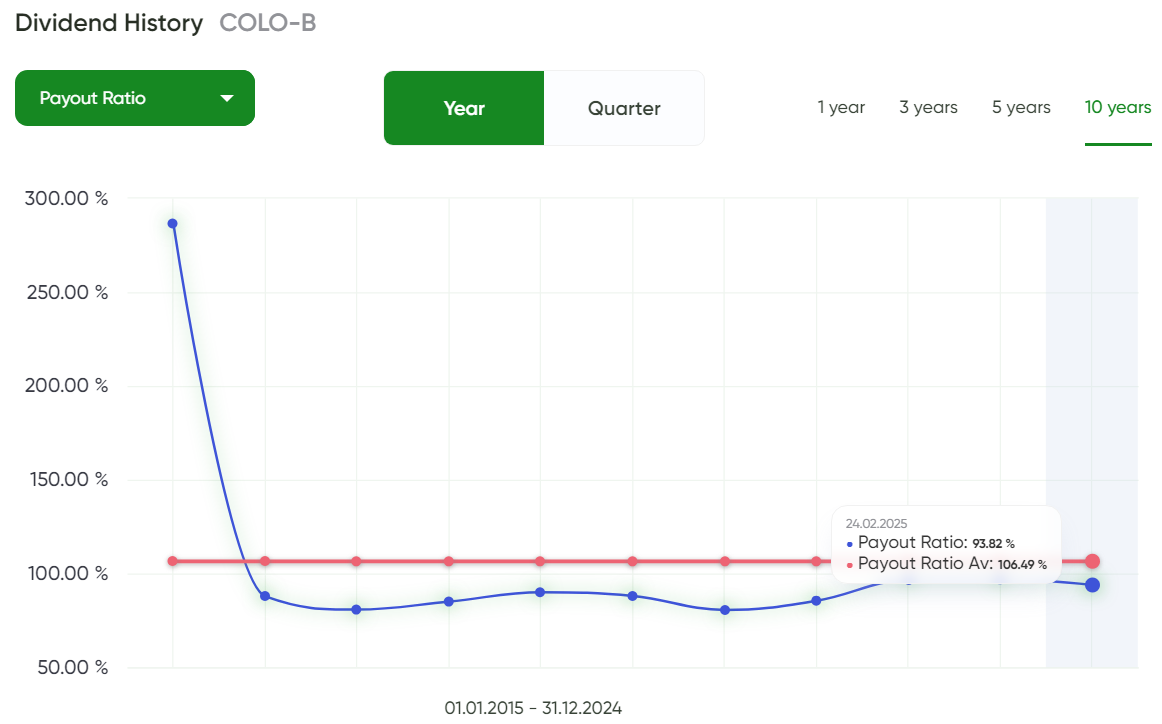Click the 150.00 % axis label
This screenshot has height=724, width=1162.
[69, 480]
